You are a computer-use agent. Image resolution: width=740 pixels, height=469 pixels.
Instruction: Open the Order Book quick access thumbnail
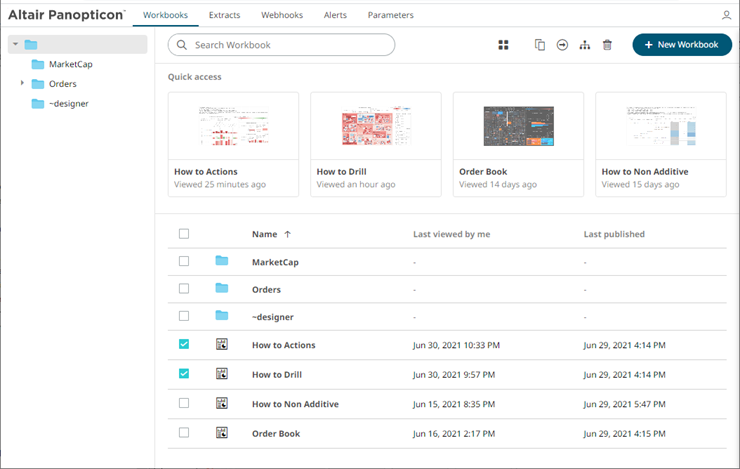(518, 128)
